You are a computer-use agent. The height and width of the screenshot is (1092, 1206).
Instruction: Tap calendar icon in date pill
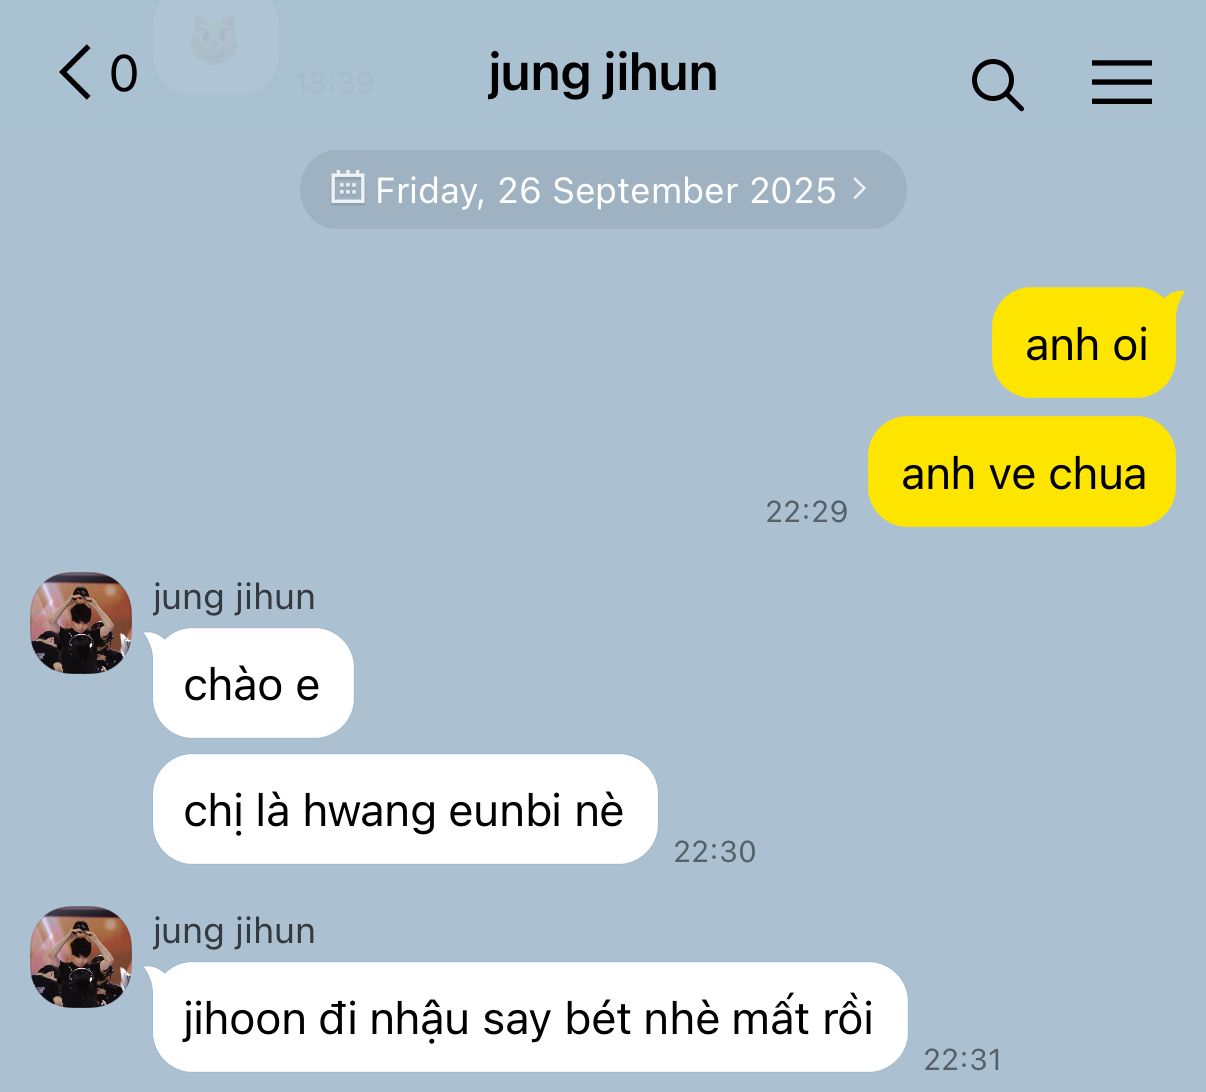coord(347,187)
